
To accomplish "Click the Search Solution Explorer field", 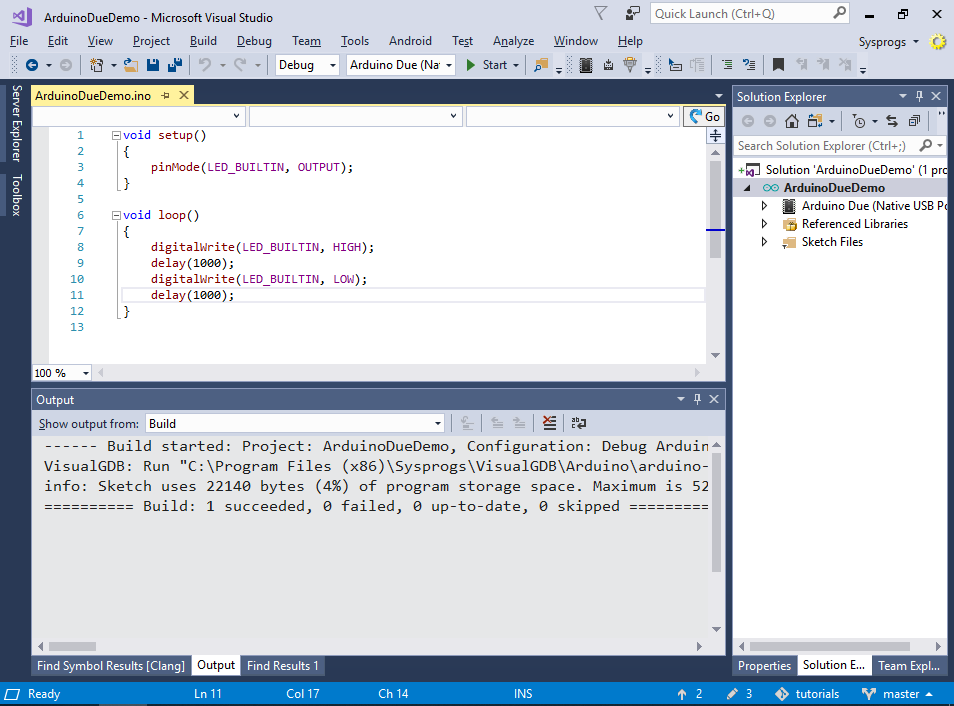I will click(840, 145).
